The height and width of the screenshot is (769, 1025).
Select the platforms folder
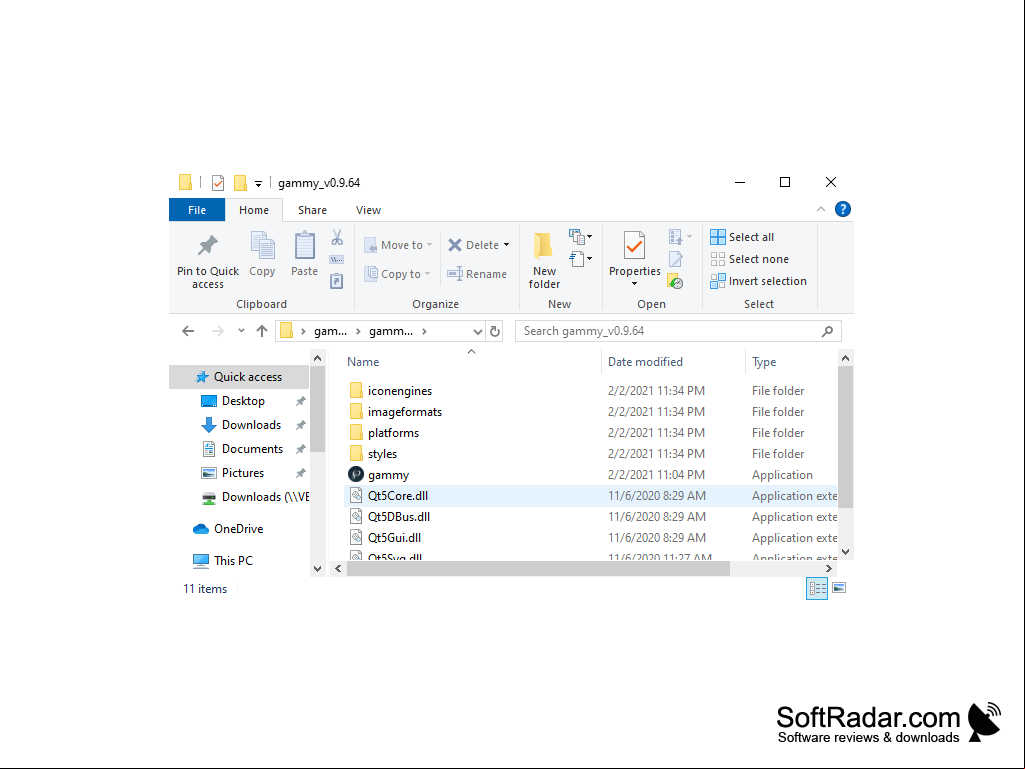[393, 433]
